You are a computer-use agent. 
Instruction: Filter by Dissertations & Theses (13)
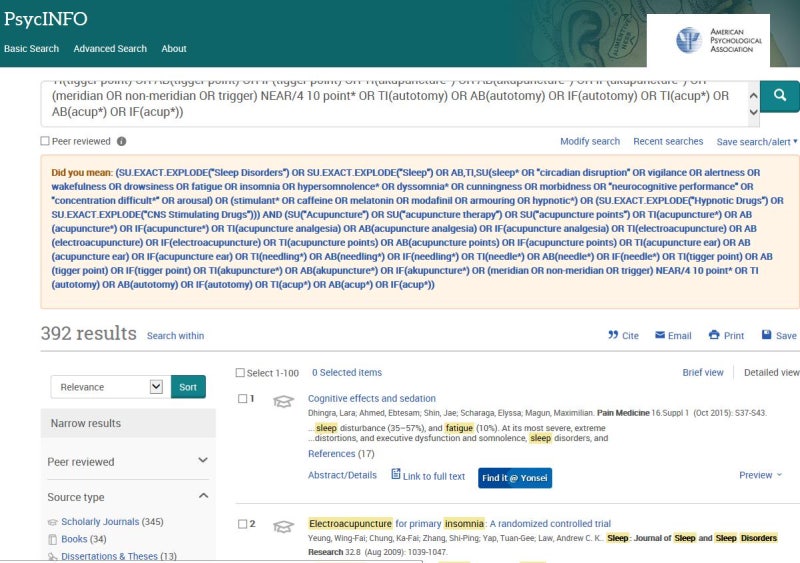tap(119, 556)
